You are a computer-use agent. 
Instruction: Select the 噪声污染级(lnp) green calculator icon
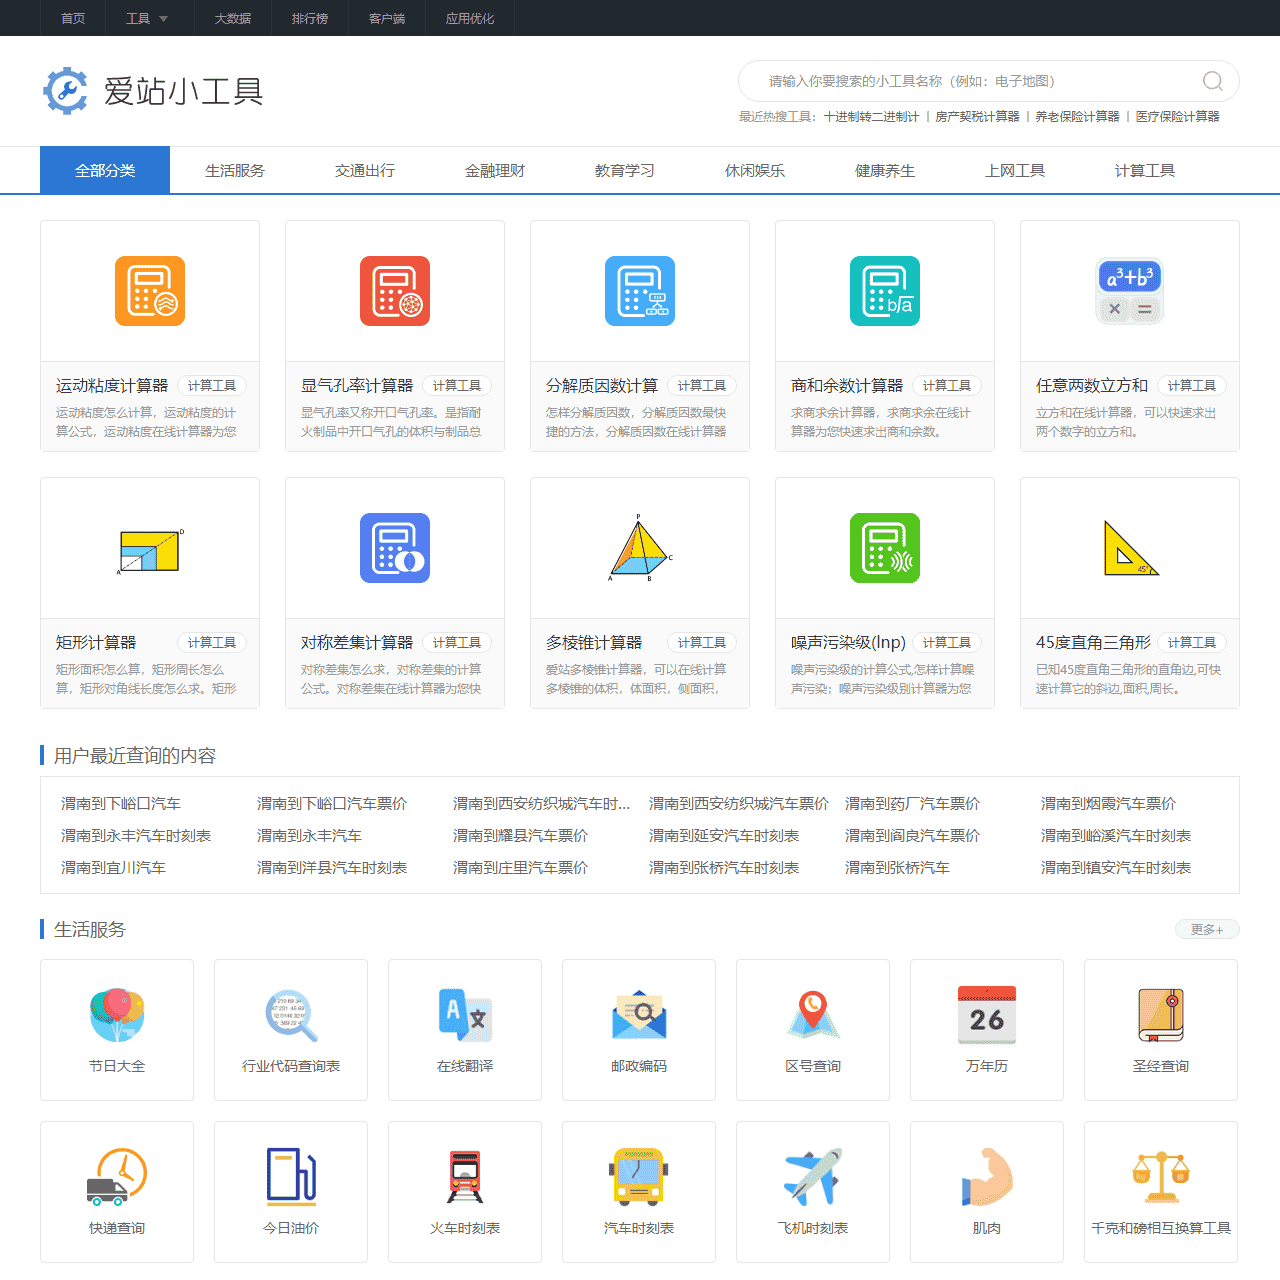[x=884, y=548]
